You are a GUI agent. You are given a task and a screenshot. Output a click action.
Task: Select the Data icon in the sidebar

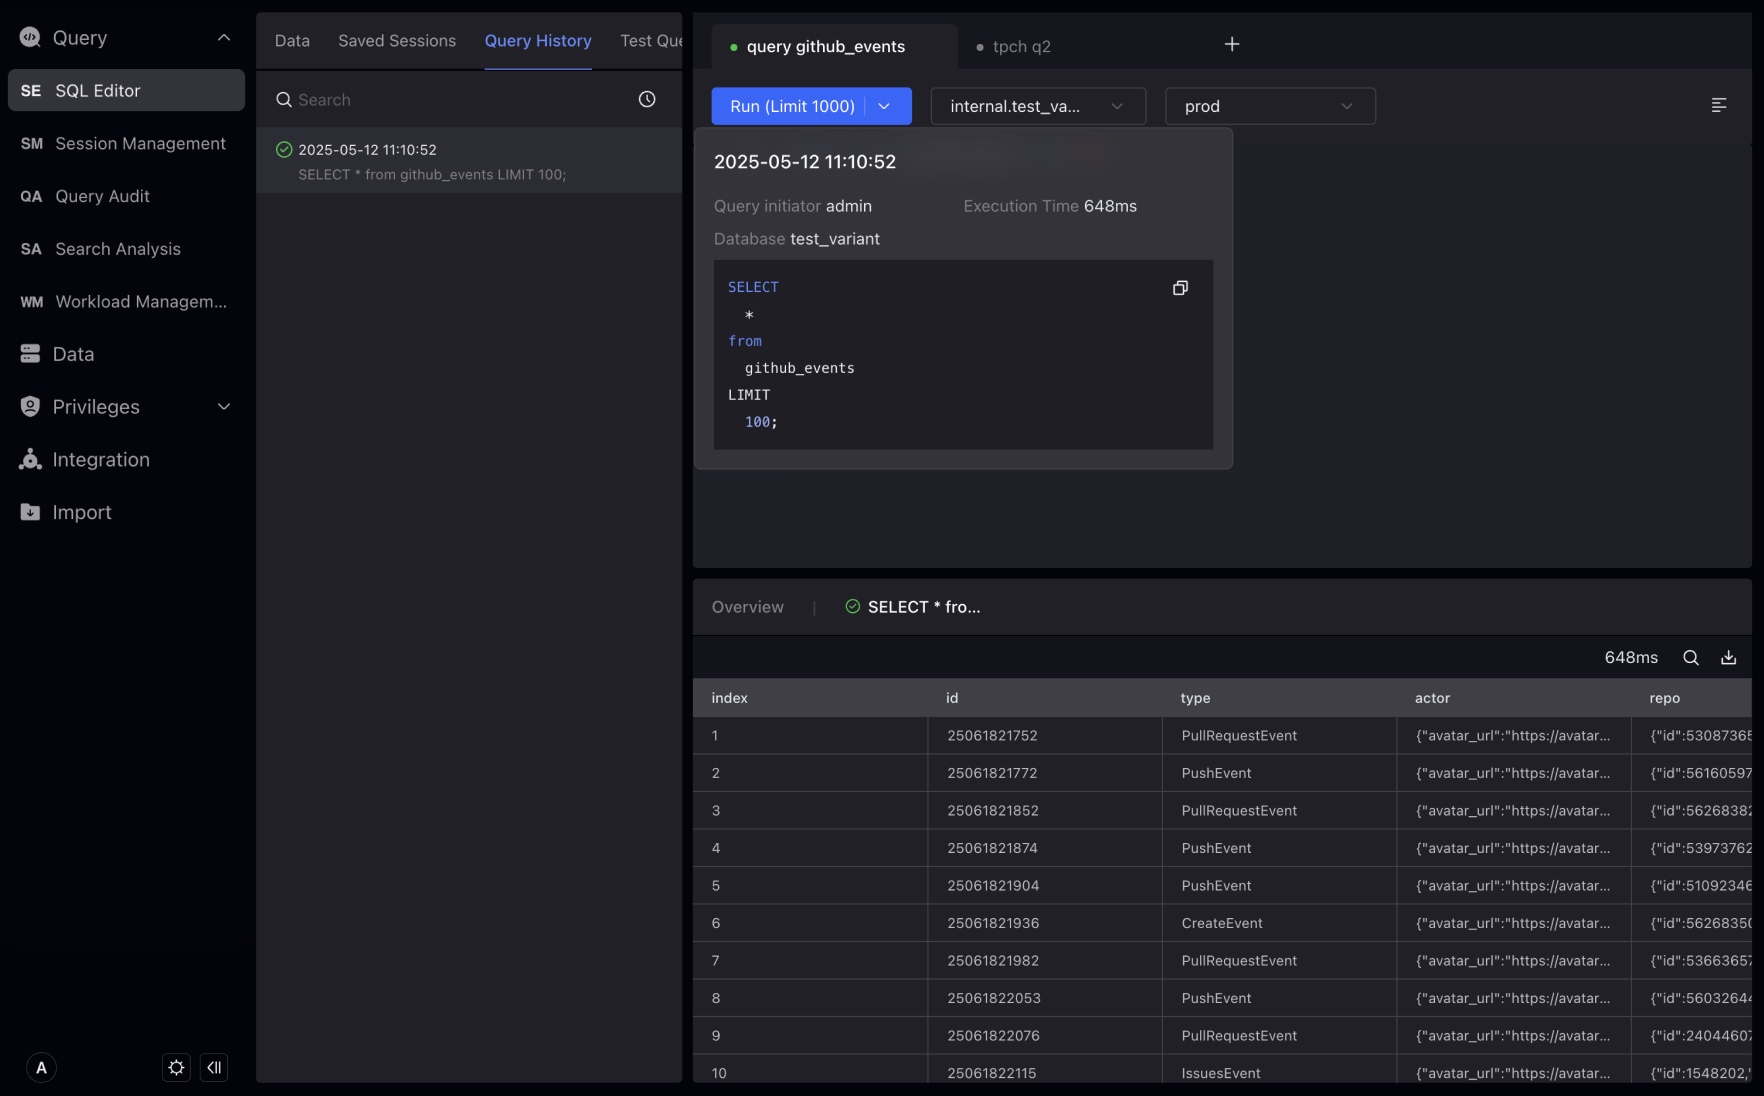click(x=30, y=353)
